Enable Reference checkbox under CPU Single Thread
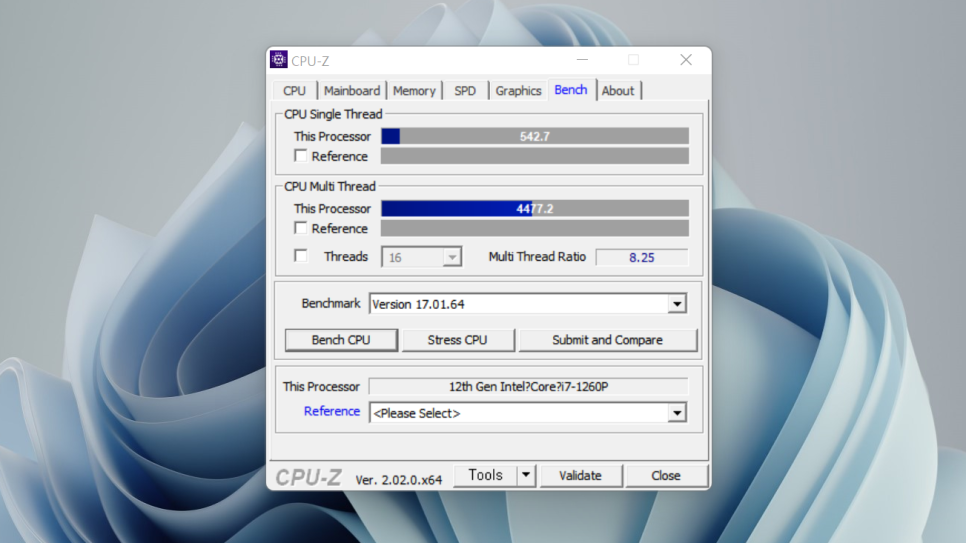The image size is (966, 543). (x=301, y=156)
